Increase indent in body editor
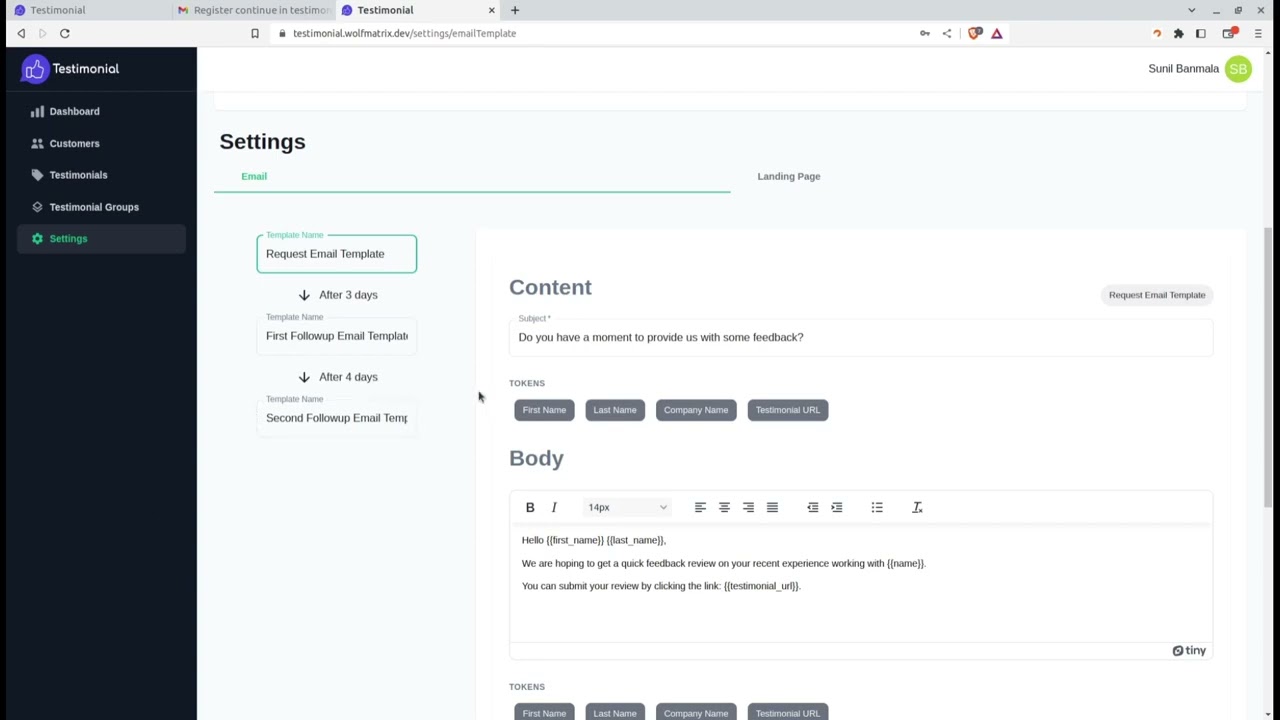Image resolution: width=1280 pixels, height=720 pixels. pyautogui.click(x=837, y=508)
